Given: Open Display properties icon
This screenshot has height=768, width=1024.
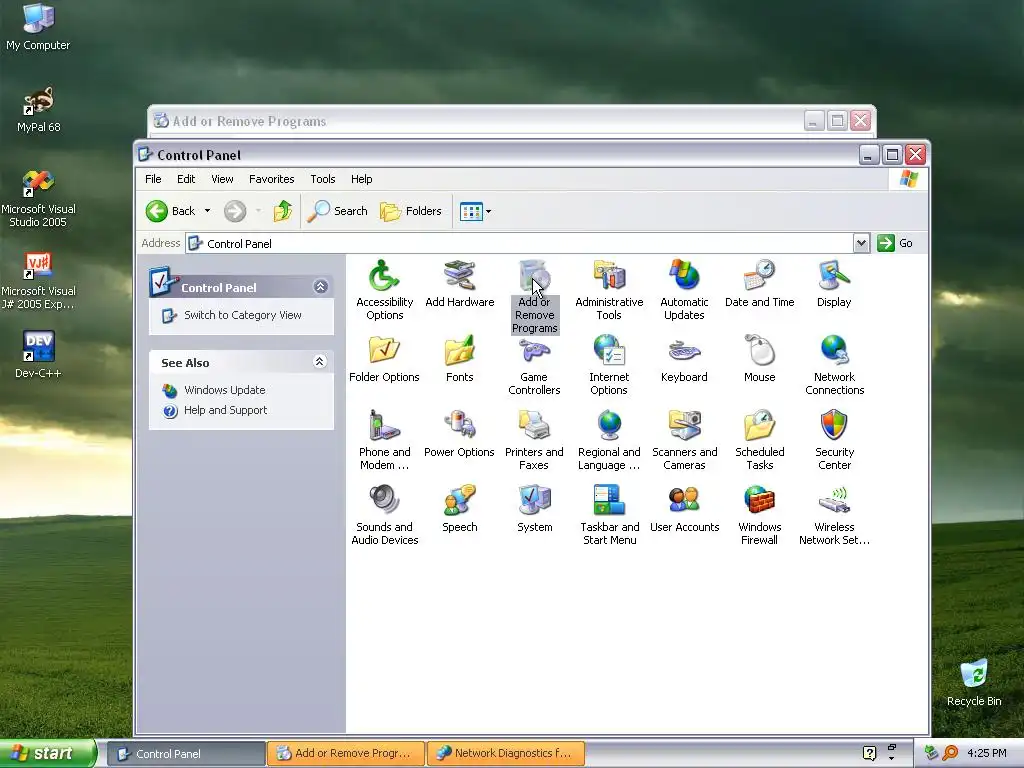Looking at the screenshot, I should pyautogui.click(x=834, y=283).
